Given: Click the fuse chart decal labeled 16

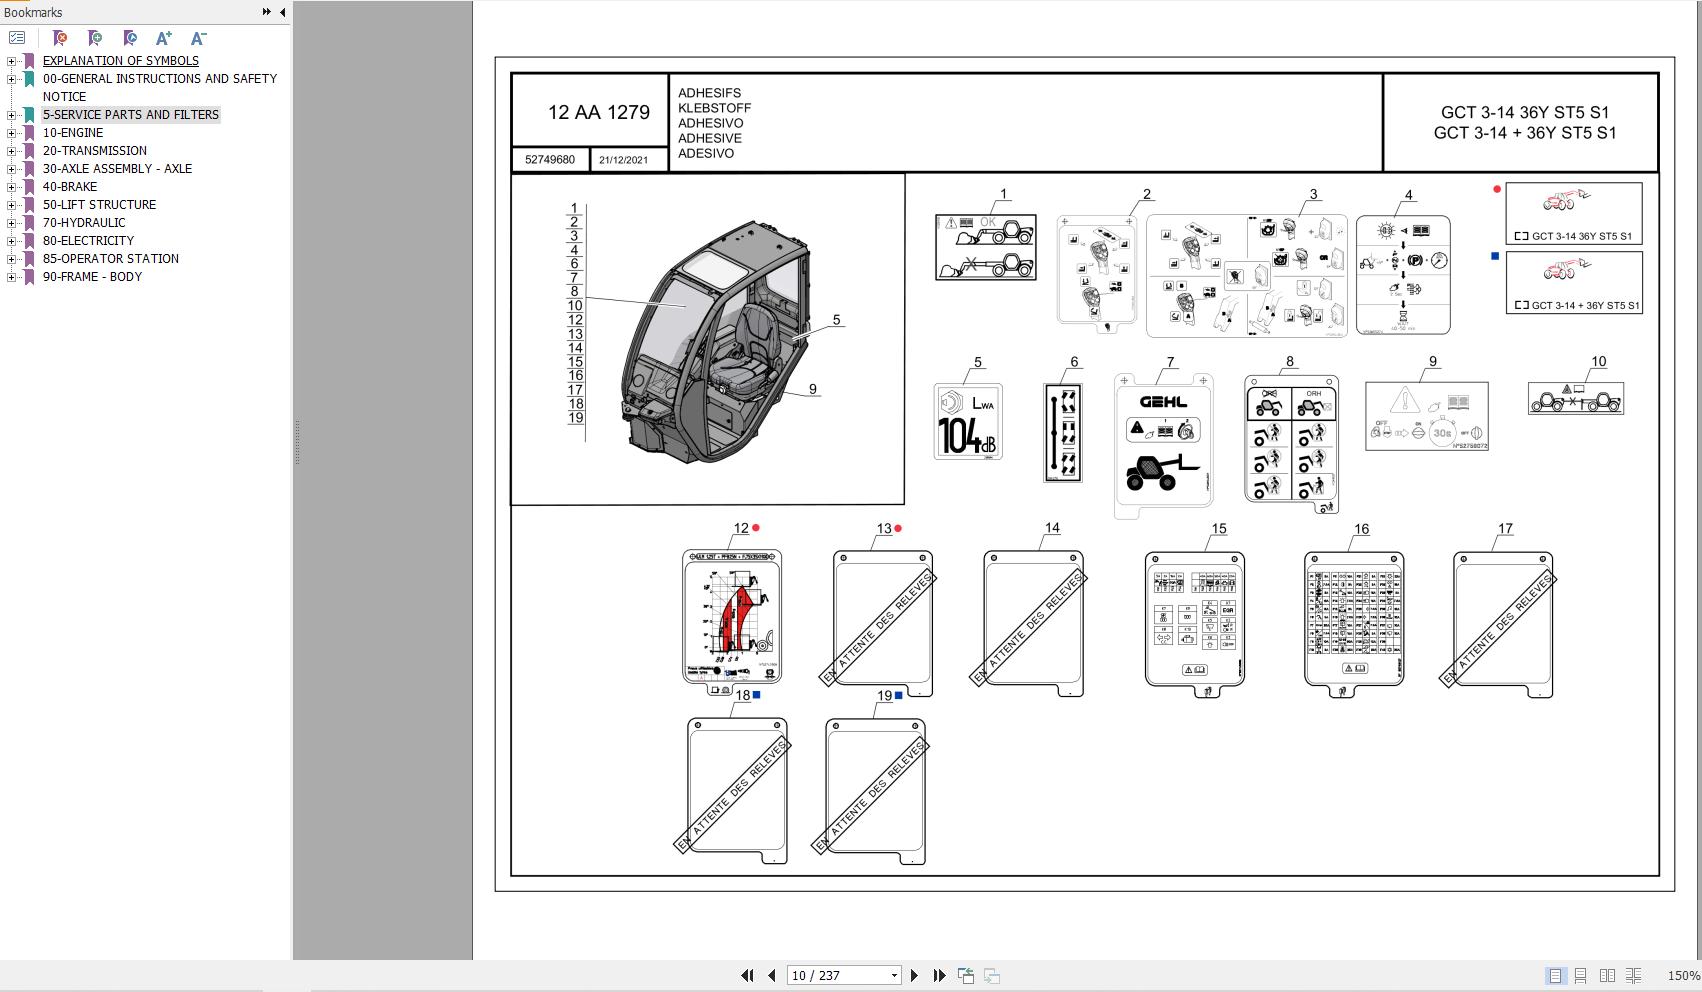Looking at the screenshot, I should pyautogui.click(x=1354, y=623).
